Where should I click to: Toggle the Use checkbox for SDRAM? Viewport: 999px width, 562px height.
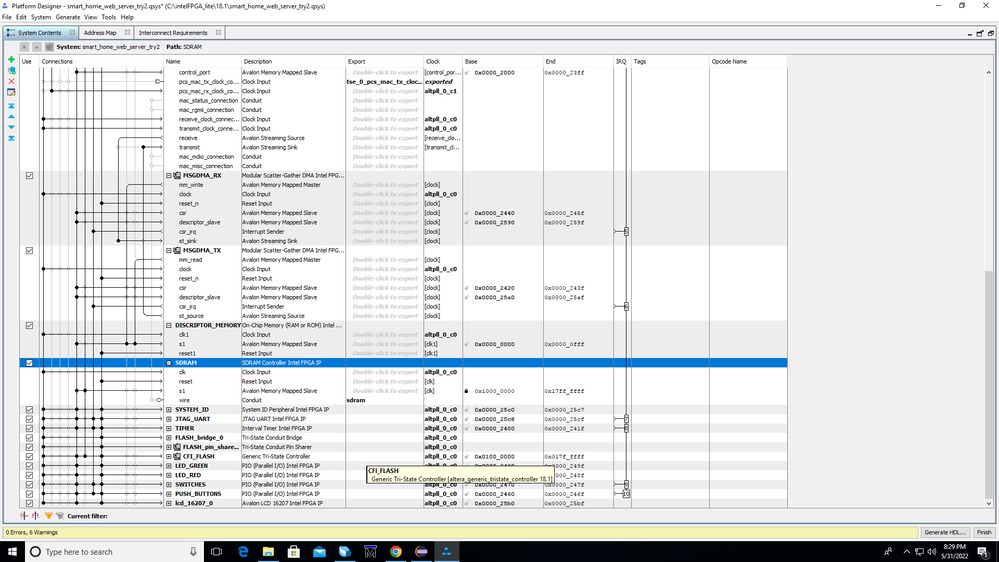point(29,363)
